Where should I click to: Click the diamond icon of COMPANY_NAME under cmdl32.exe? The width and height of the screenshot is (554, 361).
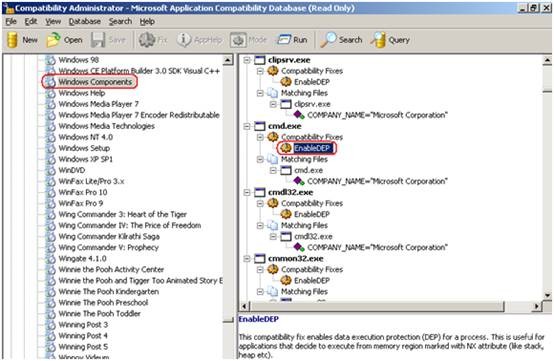click(299, 247)
